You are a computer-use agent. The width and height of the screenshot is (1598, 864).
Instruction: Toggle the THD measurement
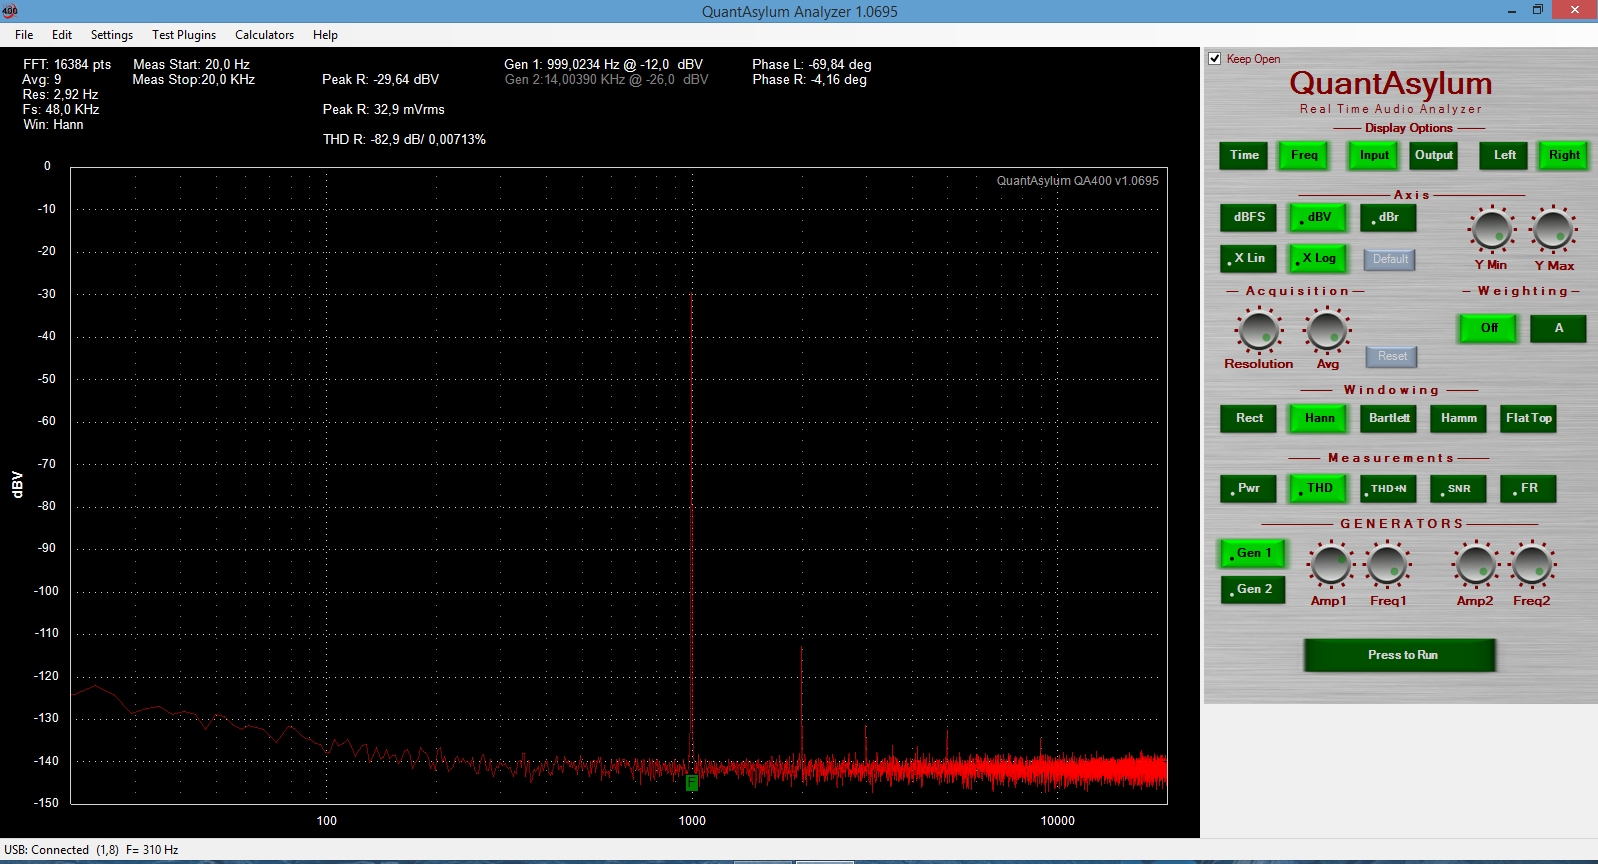pyautogui.click(x=1319, y=488)
